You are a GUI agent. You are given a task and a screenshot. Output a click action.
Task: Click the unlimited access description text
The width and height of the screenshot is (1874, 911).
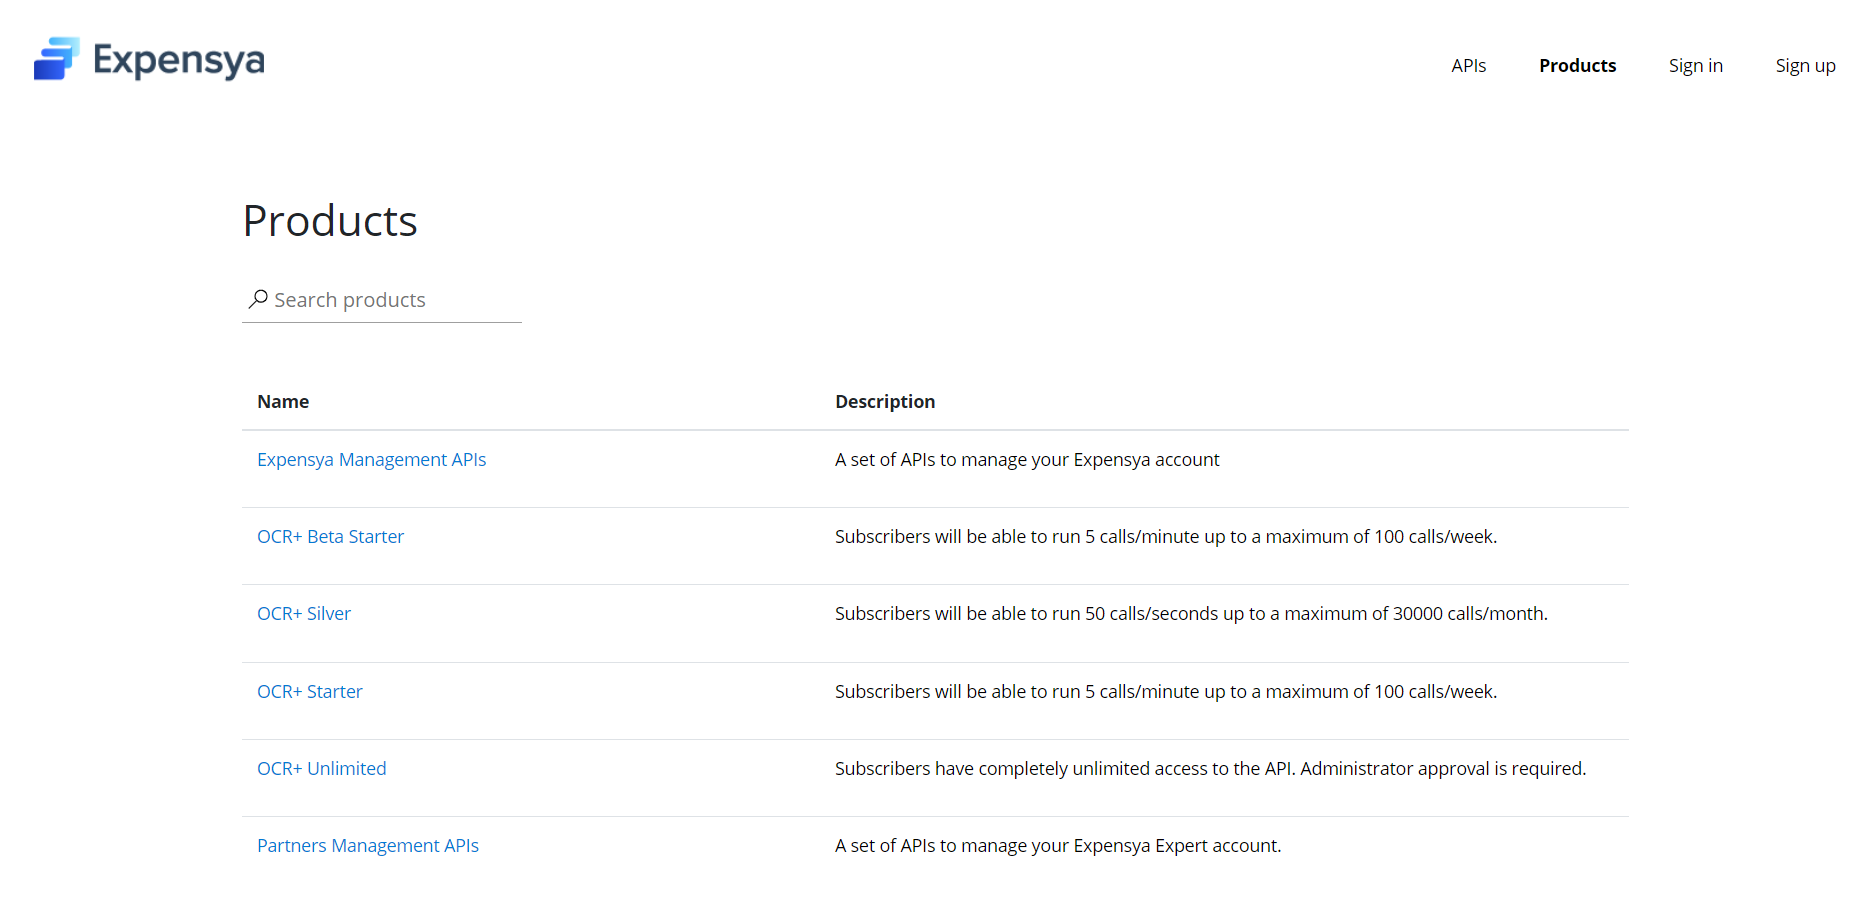pyautogui.click(x=1210, y=769)
